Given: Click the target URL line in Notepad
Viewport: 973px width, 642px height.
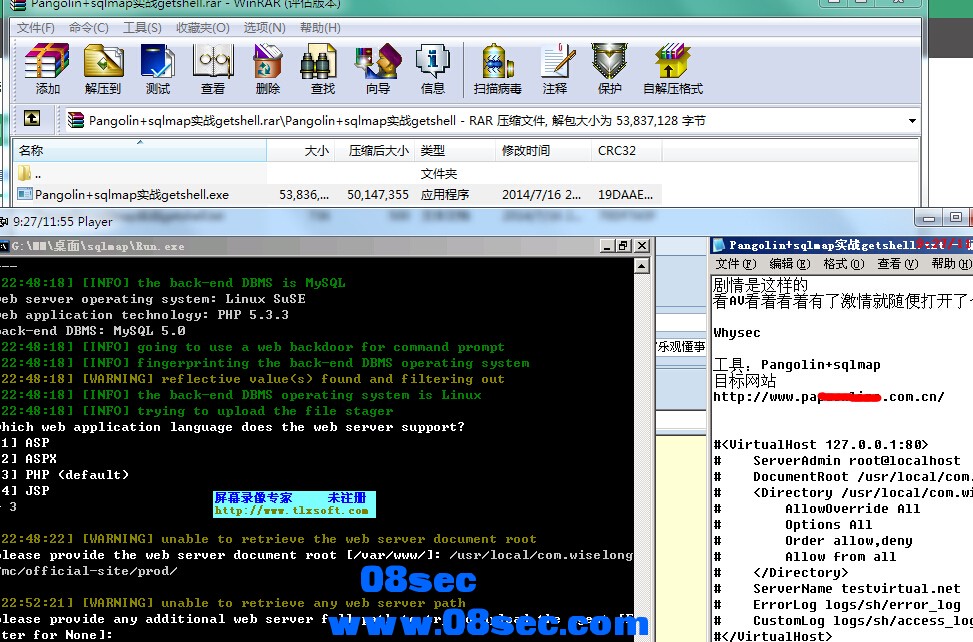Looking at the screenshot, I should click(828, 397).
